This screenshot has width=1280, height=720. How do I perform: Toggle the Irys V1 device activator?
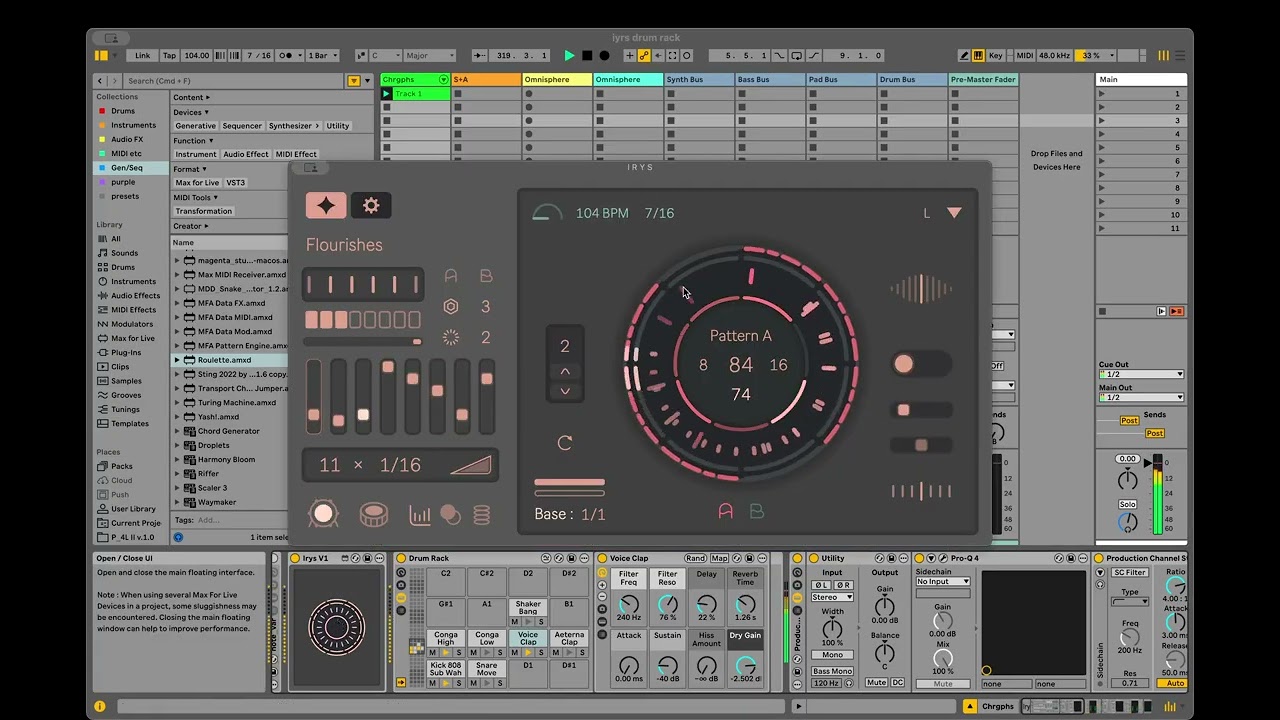click(x=295, y=558)
